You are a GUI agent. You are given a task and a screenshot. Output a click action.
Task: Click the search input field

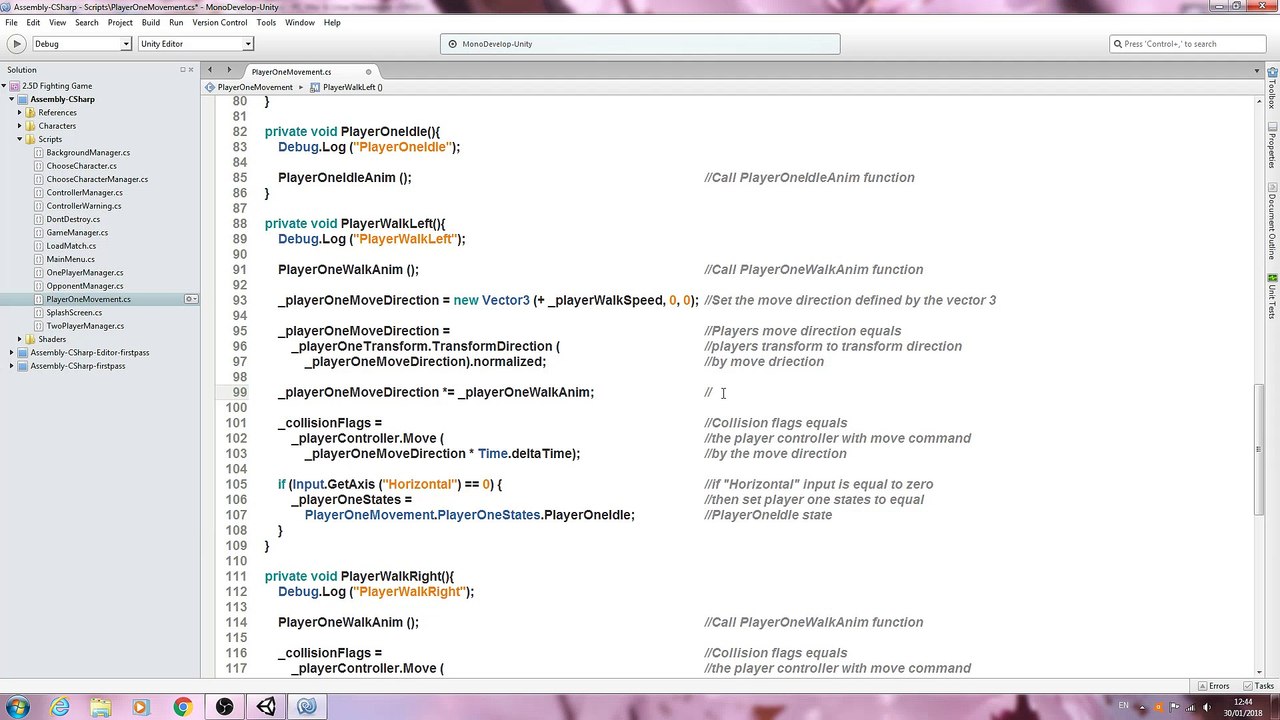[x=1188, y=44]
